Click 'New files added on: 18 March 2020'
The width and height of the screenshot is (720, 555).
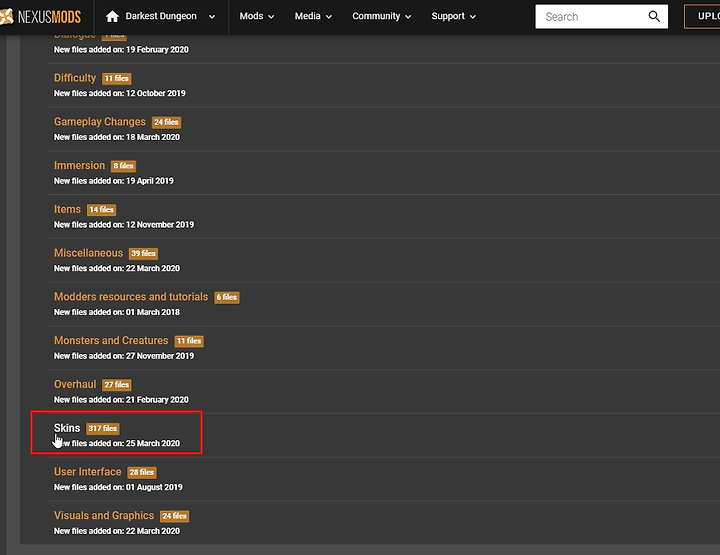117,137
